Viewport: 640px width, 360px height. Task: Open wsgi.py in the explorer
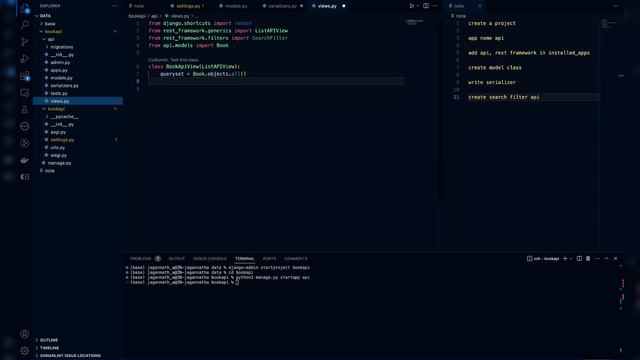[x=78, y=155]
